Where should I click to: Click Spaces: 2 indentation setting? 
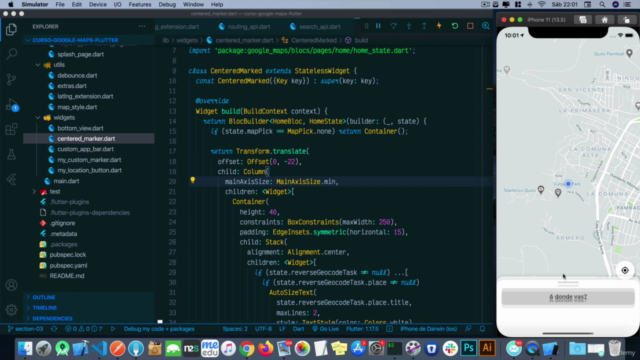[235, 329]
